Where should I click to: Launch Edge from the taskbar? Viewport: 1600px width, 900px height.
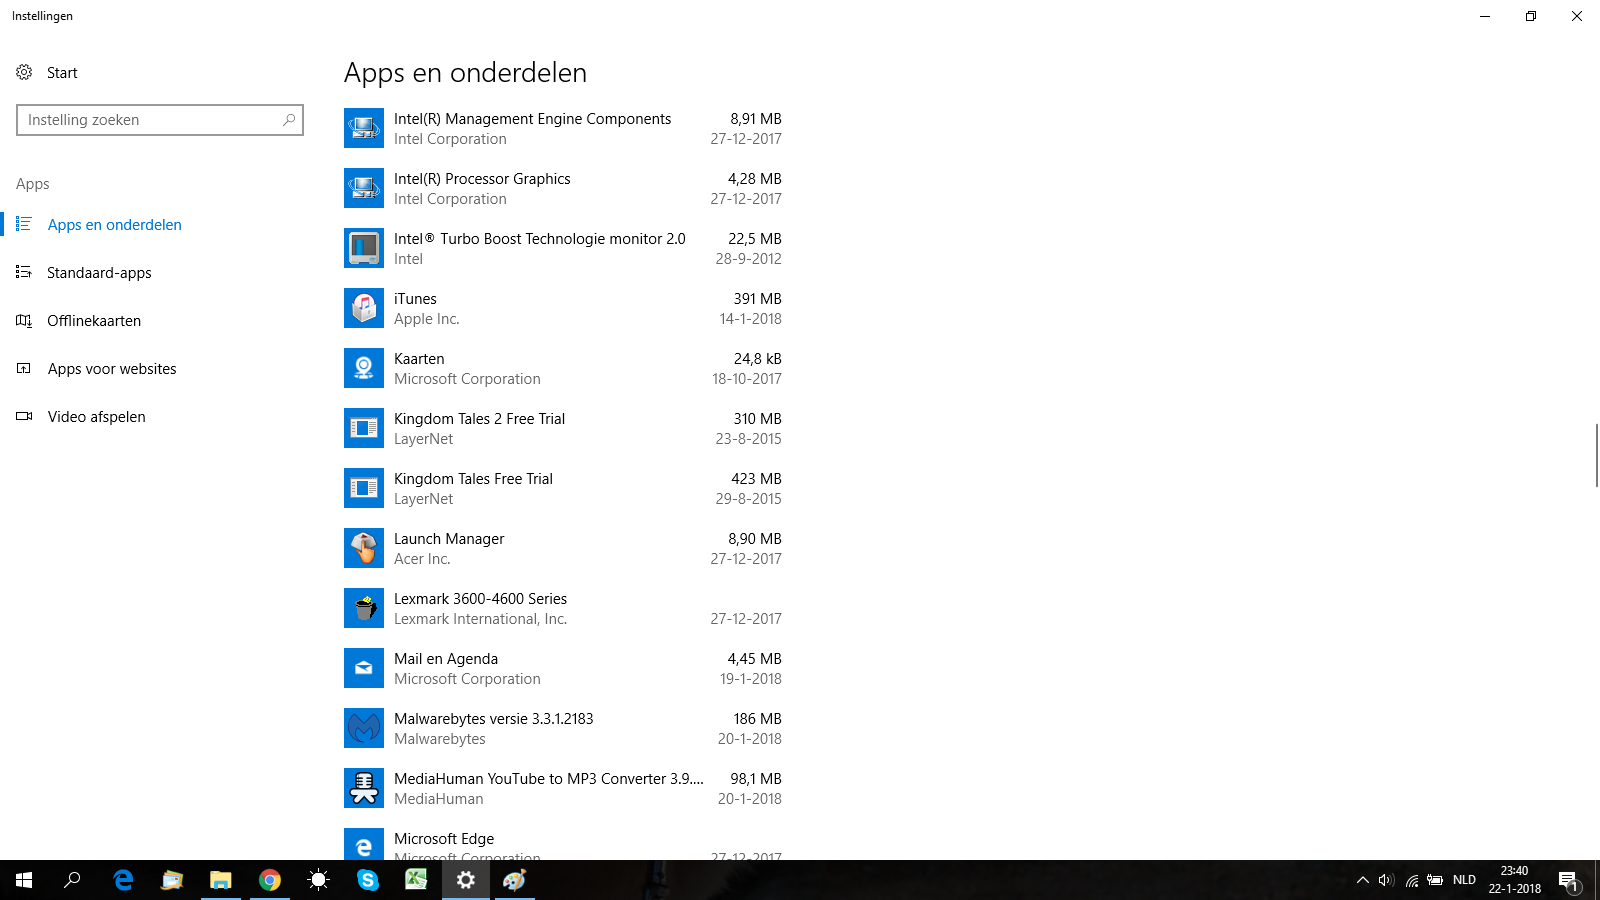[123, 880]
